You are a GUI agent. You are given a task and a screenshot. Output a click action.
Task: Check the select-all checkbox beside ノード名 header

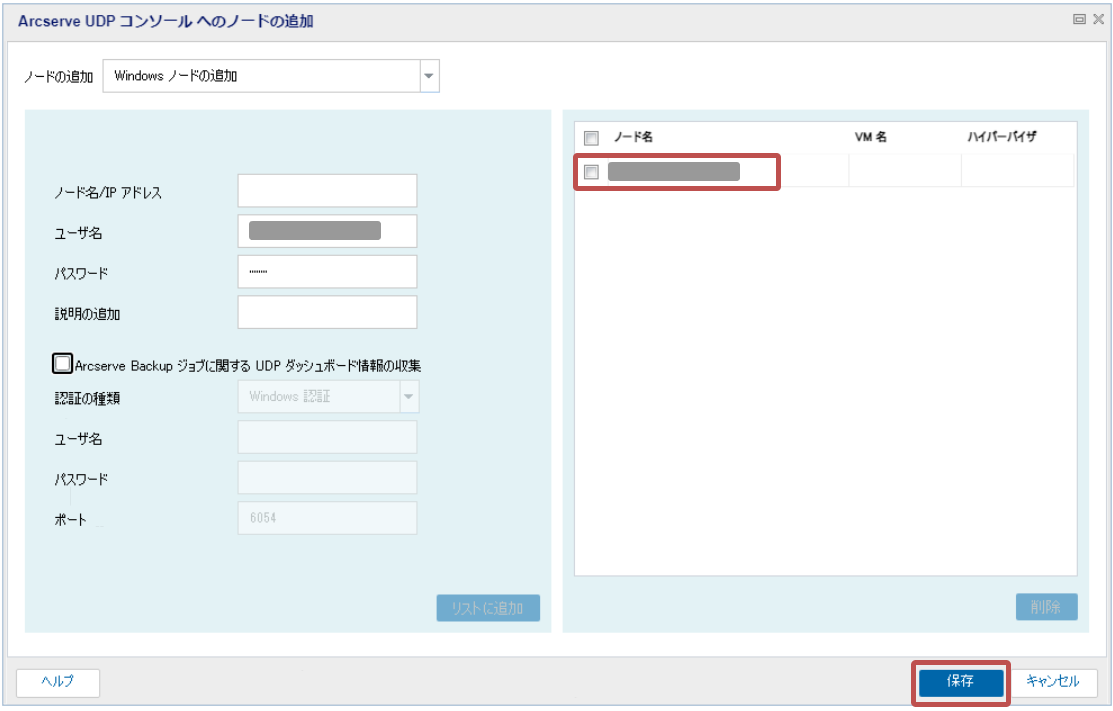(591, 138)
